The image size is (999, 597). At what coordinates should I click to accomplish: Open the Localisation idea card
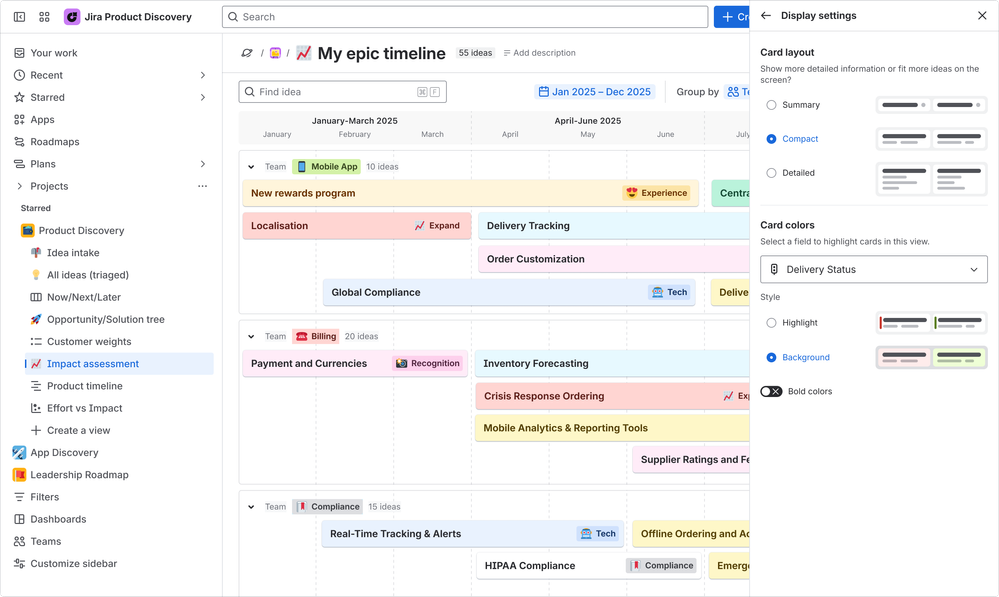[x=357, y=226]
